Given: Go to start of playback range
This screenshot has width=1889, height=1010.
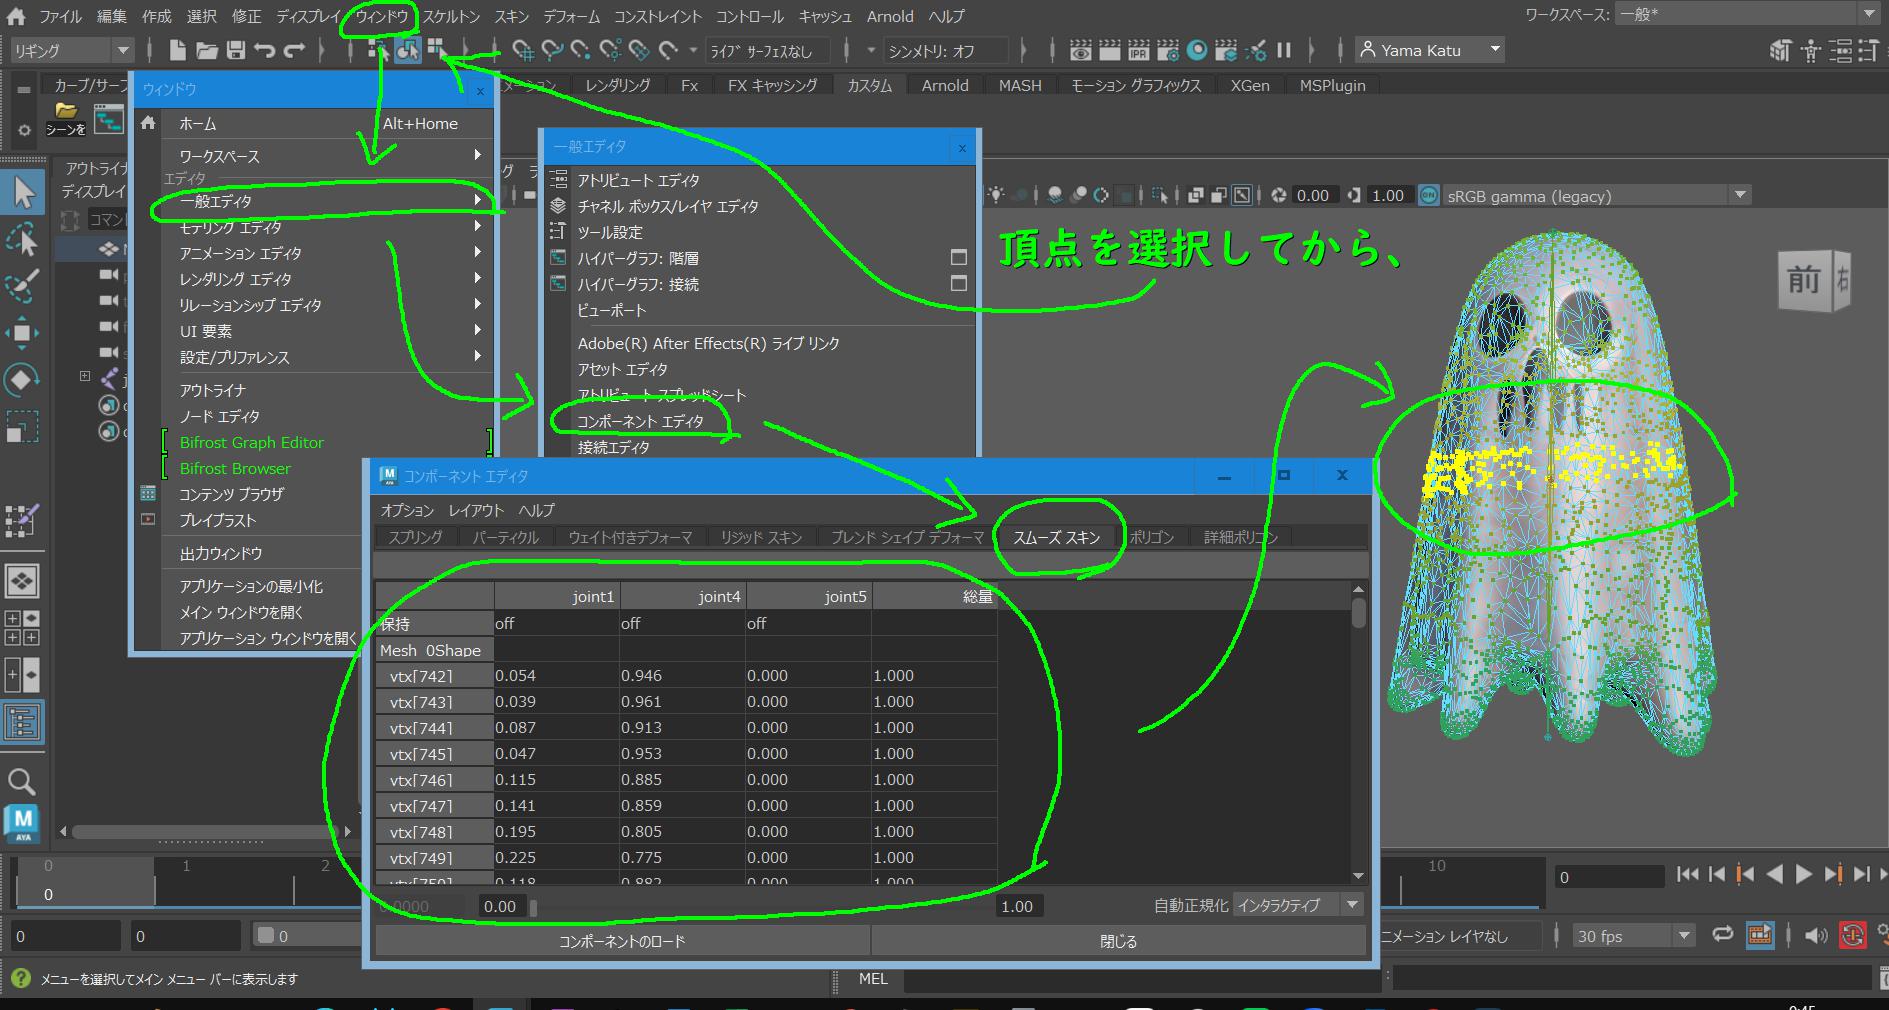Looking at the screenshot, I should tap(1688, 874).
